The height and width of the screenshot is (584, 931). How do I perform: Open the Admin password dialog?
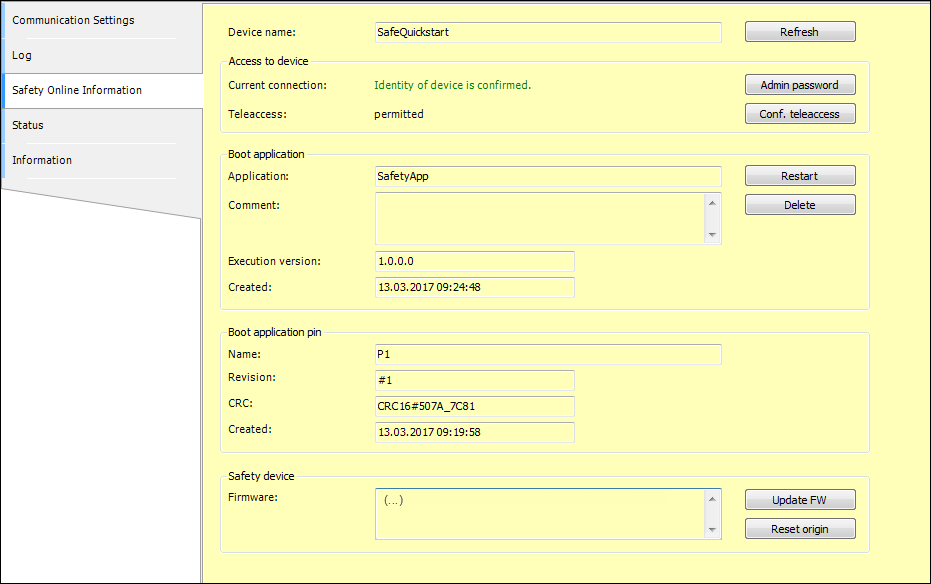coord(799,84)
